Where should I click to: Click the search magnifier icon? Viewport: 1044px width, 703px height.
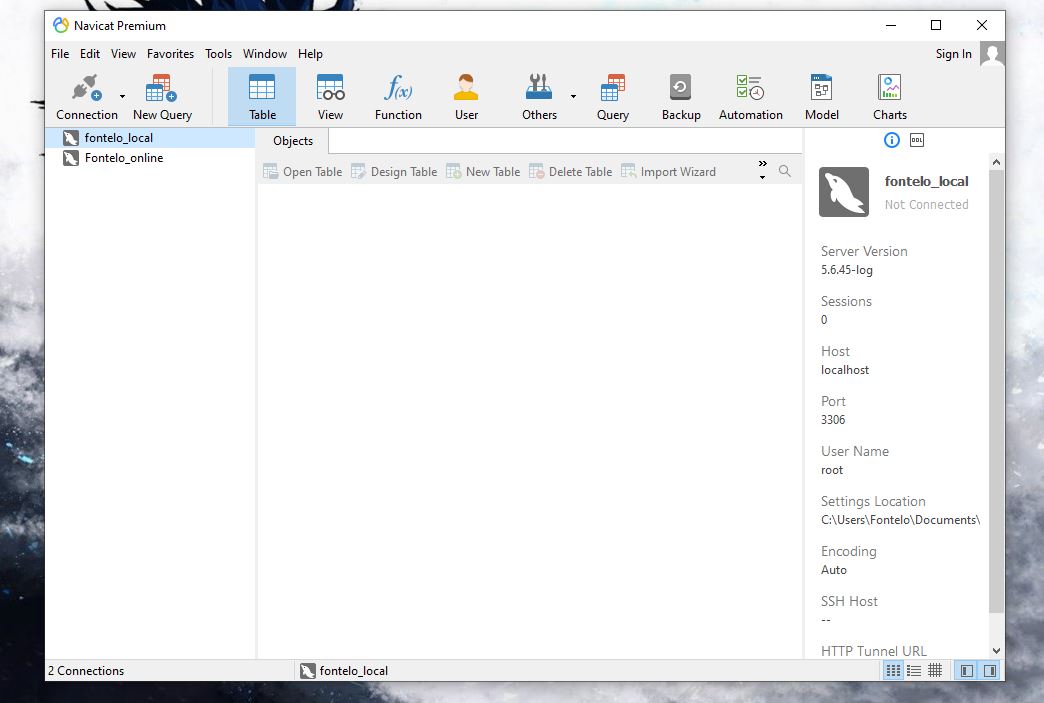click(x=785, y=171)
